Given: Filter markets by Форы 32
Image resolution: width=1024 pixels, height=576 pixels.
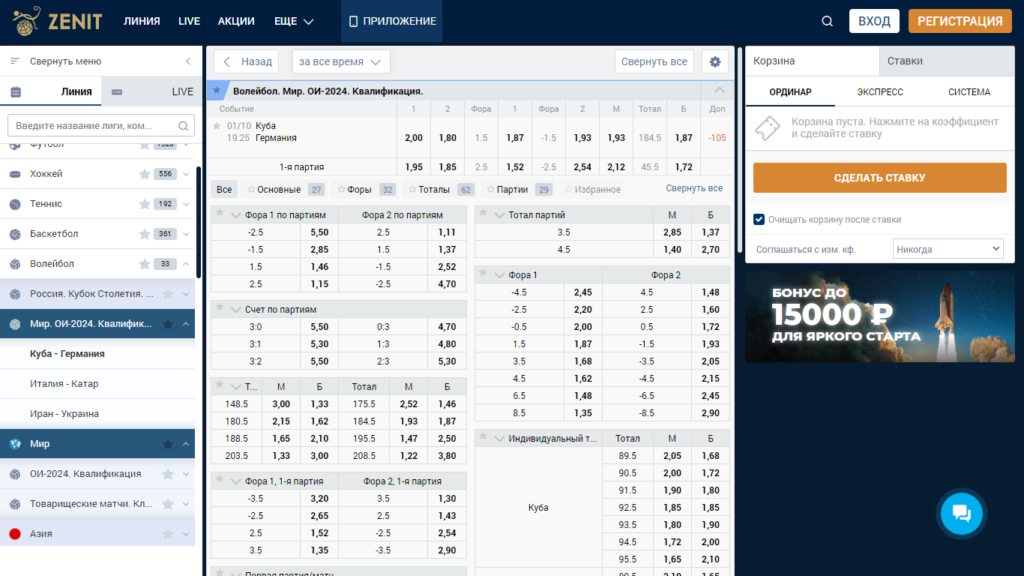Looking at the screenshot, I should pyautogui.click(x=366, y=189).
